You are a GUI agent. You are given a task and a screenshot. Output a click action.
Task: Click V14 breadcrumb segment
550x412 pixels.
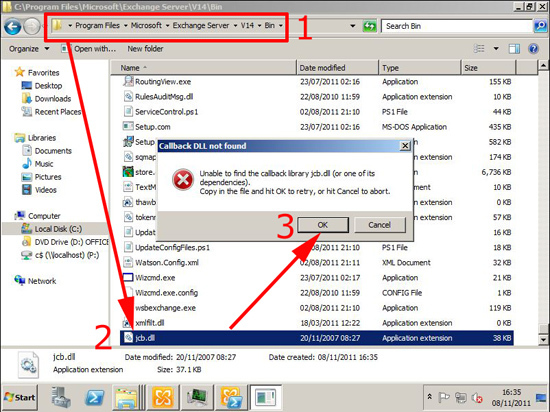click(x=247, y=25)
